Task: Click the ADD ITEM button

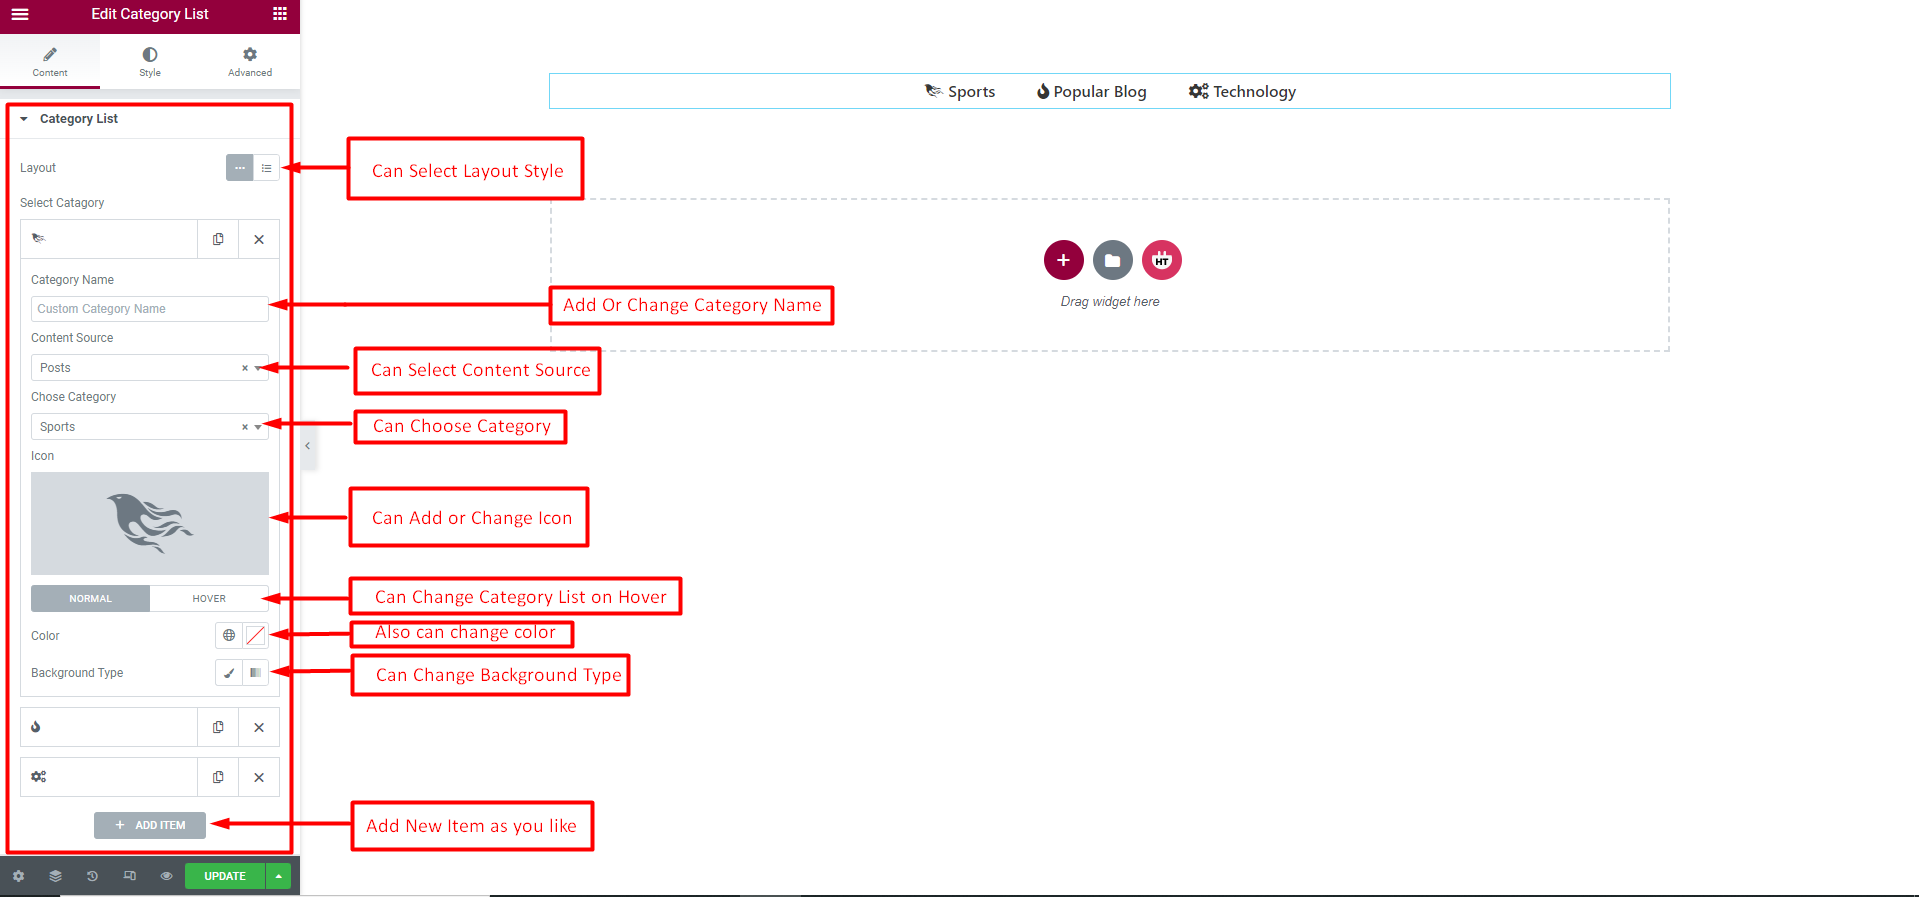Action: [x=150, y=825]
